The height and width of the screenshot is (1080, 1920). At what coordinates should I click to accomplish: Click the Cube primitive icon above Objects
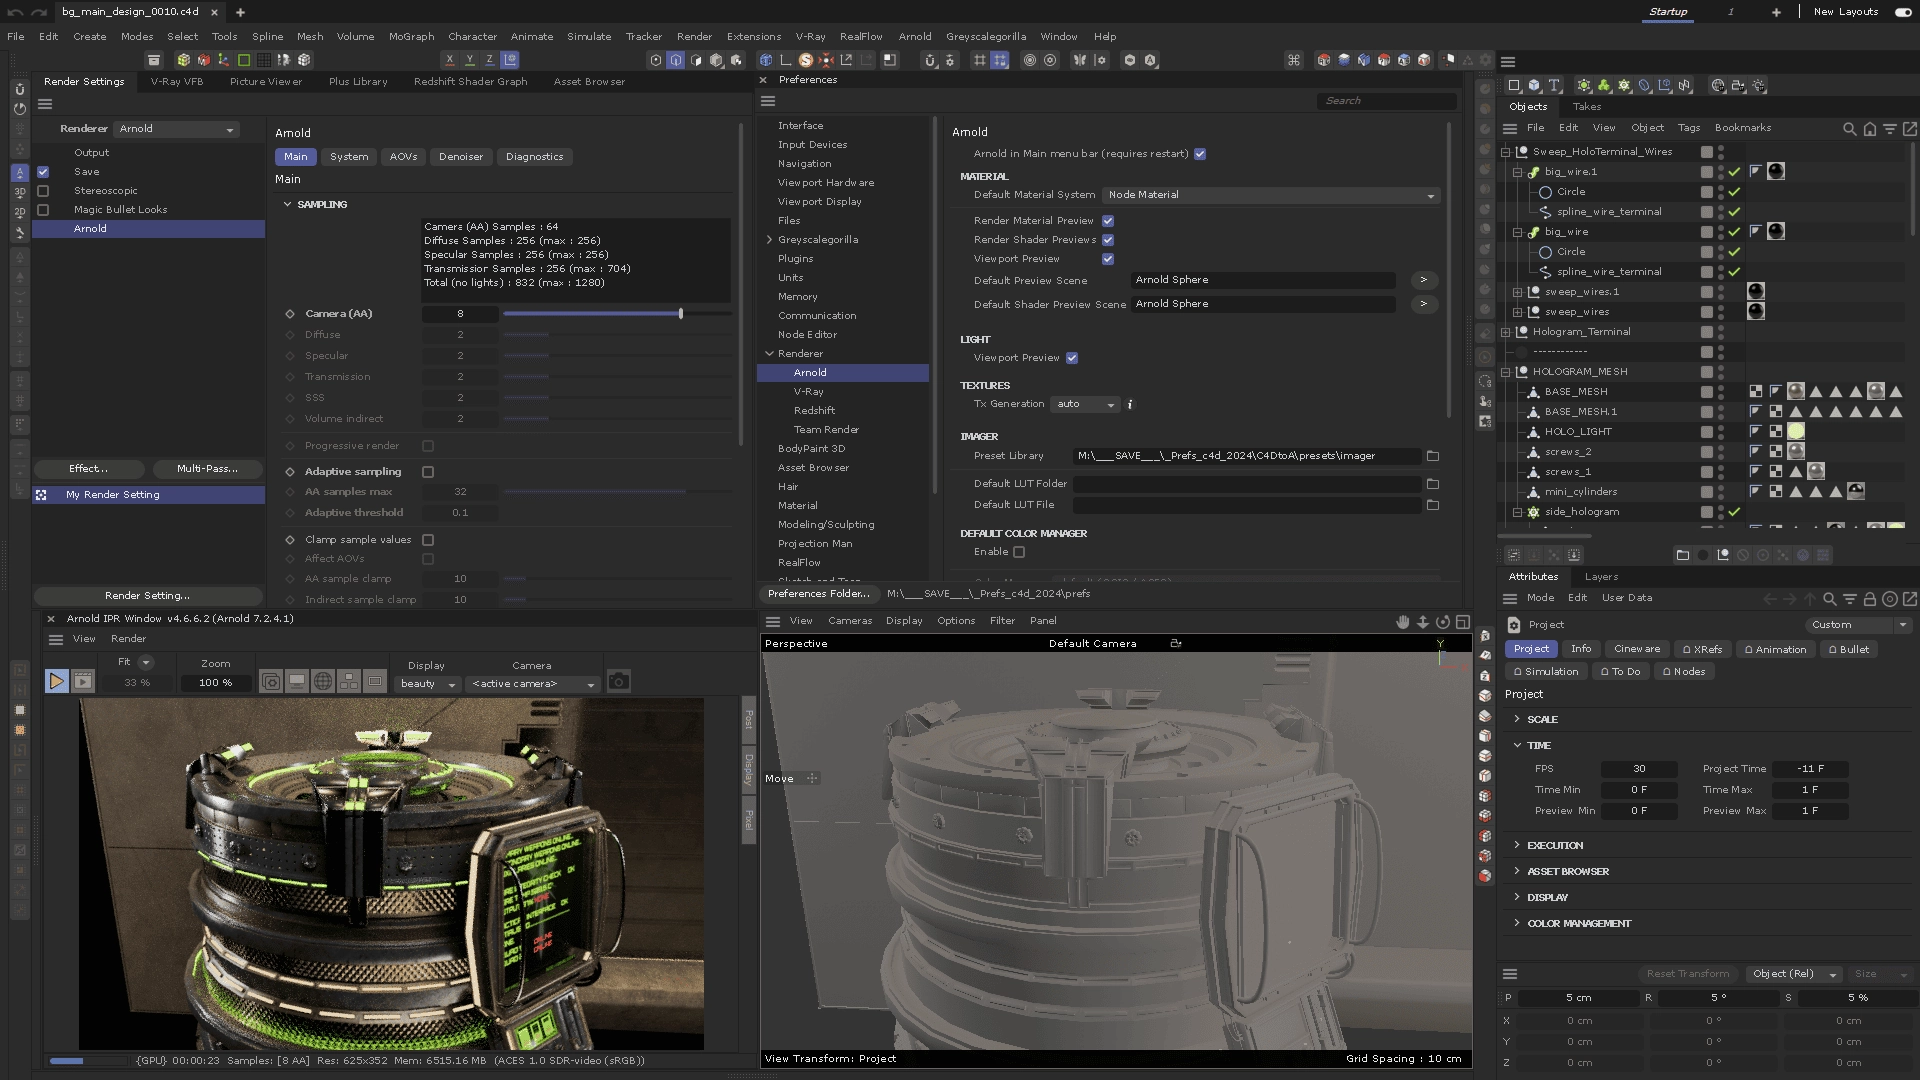click(1534, 86)
